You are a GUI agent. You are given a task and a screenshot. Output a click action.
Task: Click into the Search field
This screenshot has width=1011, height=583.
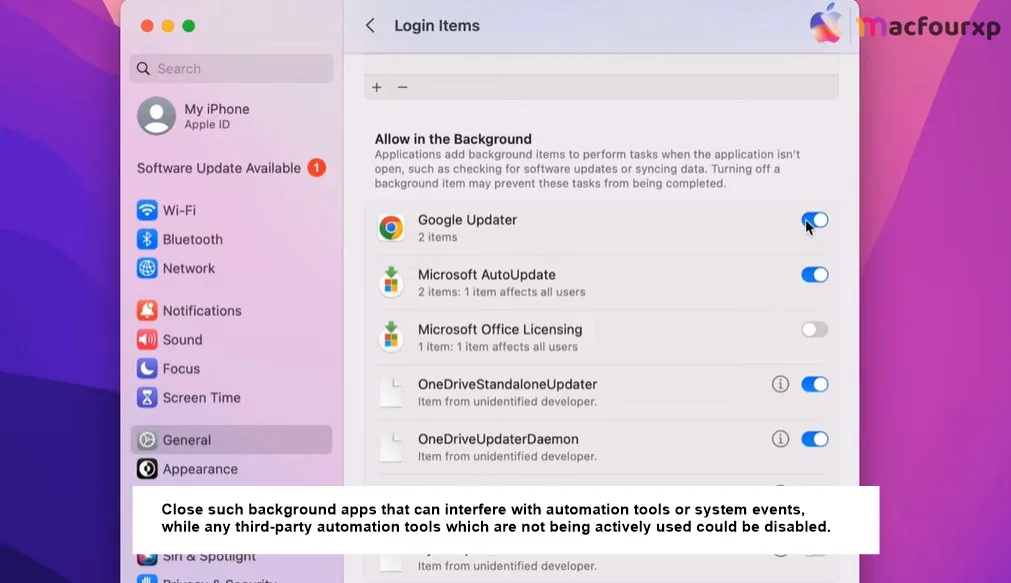231,68
